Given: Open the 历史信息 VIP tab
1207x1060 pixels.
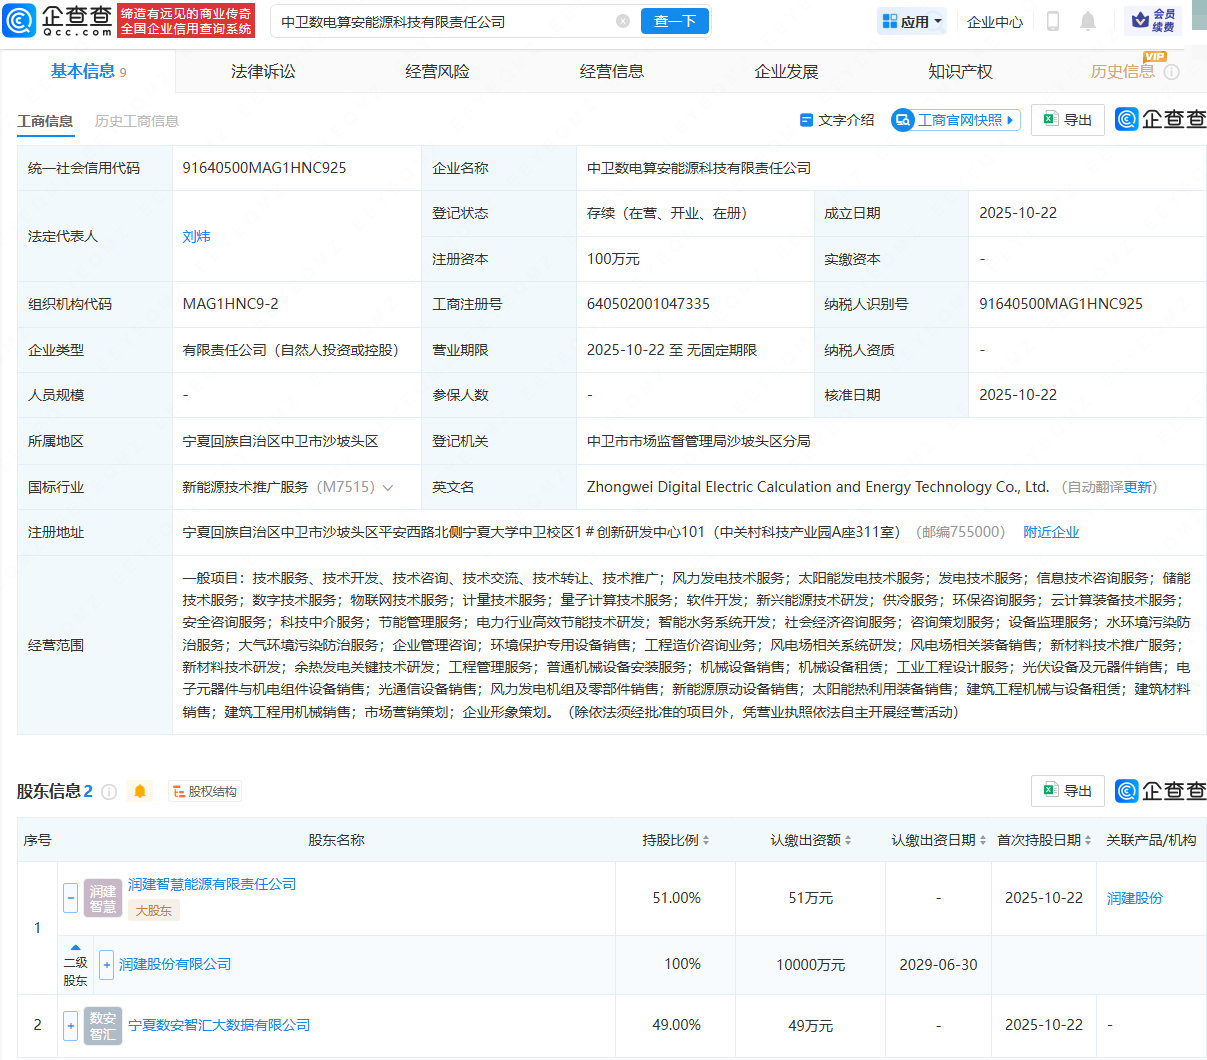Looking at the screenshot, I should [x=1122, y=72].
